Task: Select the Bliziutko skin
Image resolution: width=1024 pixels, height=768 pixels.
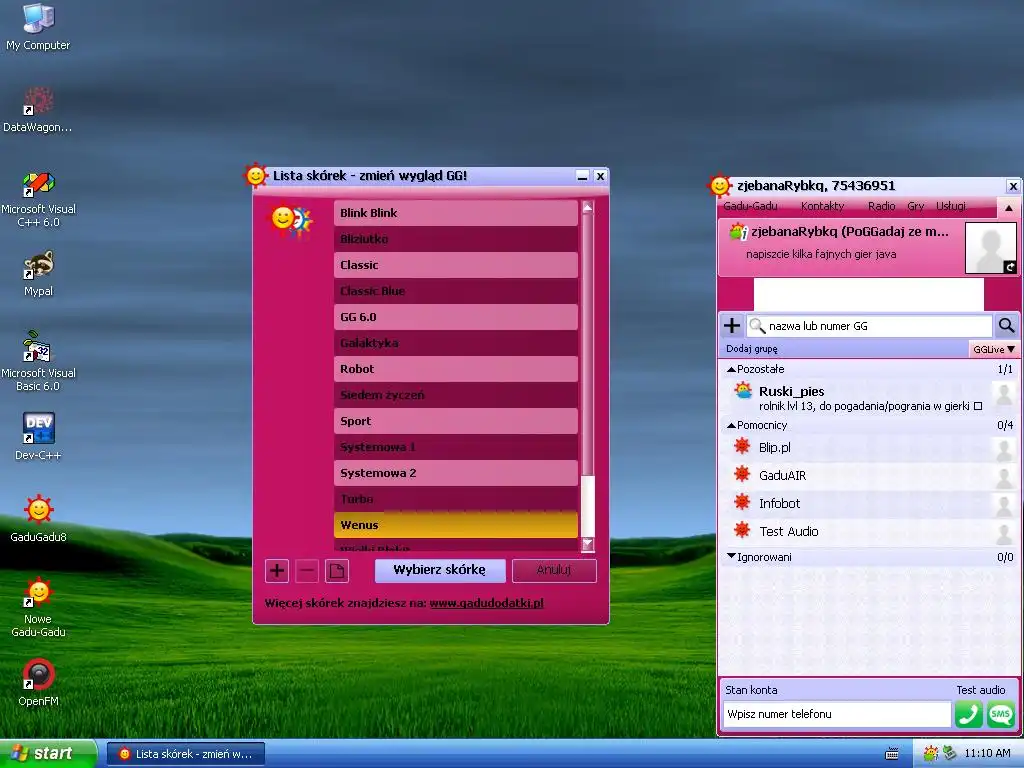Action: pos(456,239)
